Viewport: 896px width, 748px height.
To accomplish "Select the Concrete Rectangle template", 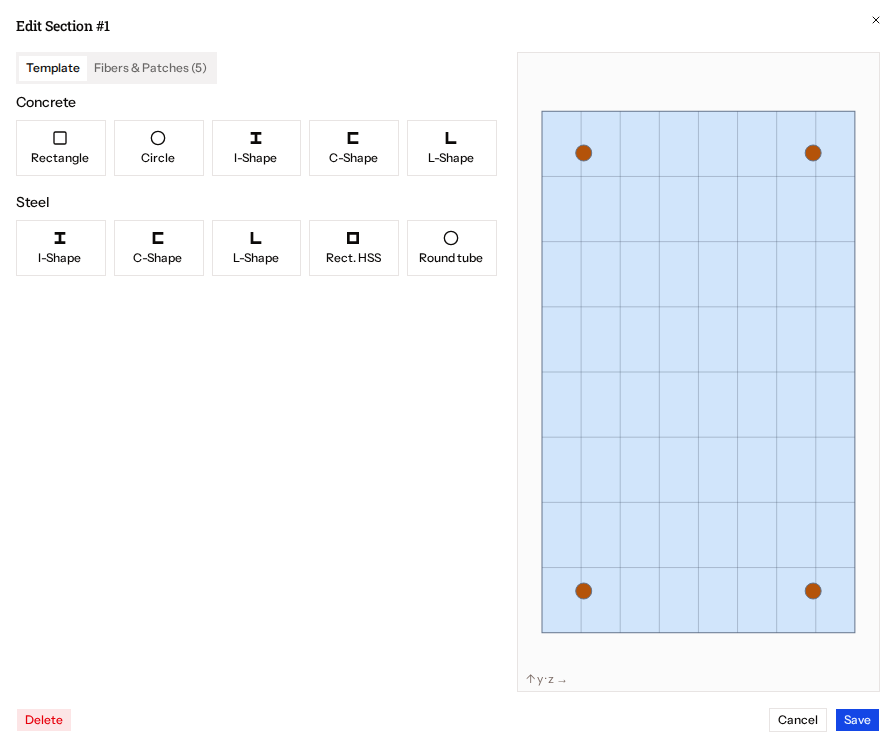I will [x=61, y=148].
